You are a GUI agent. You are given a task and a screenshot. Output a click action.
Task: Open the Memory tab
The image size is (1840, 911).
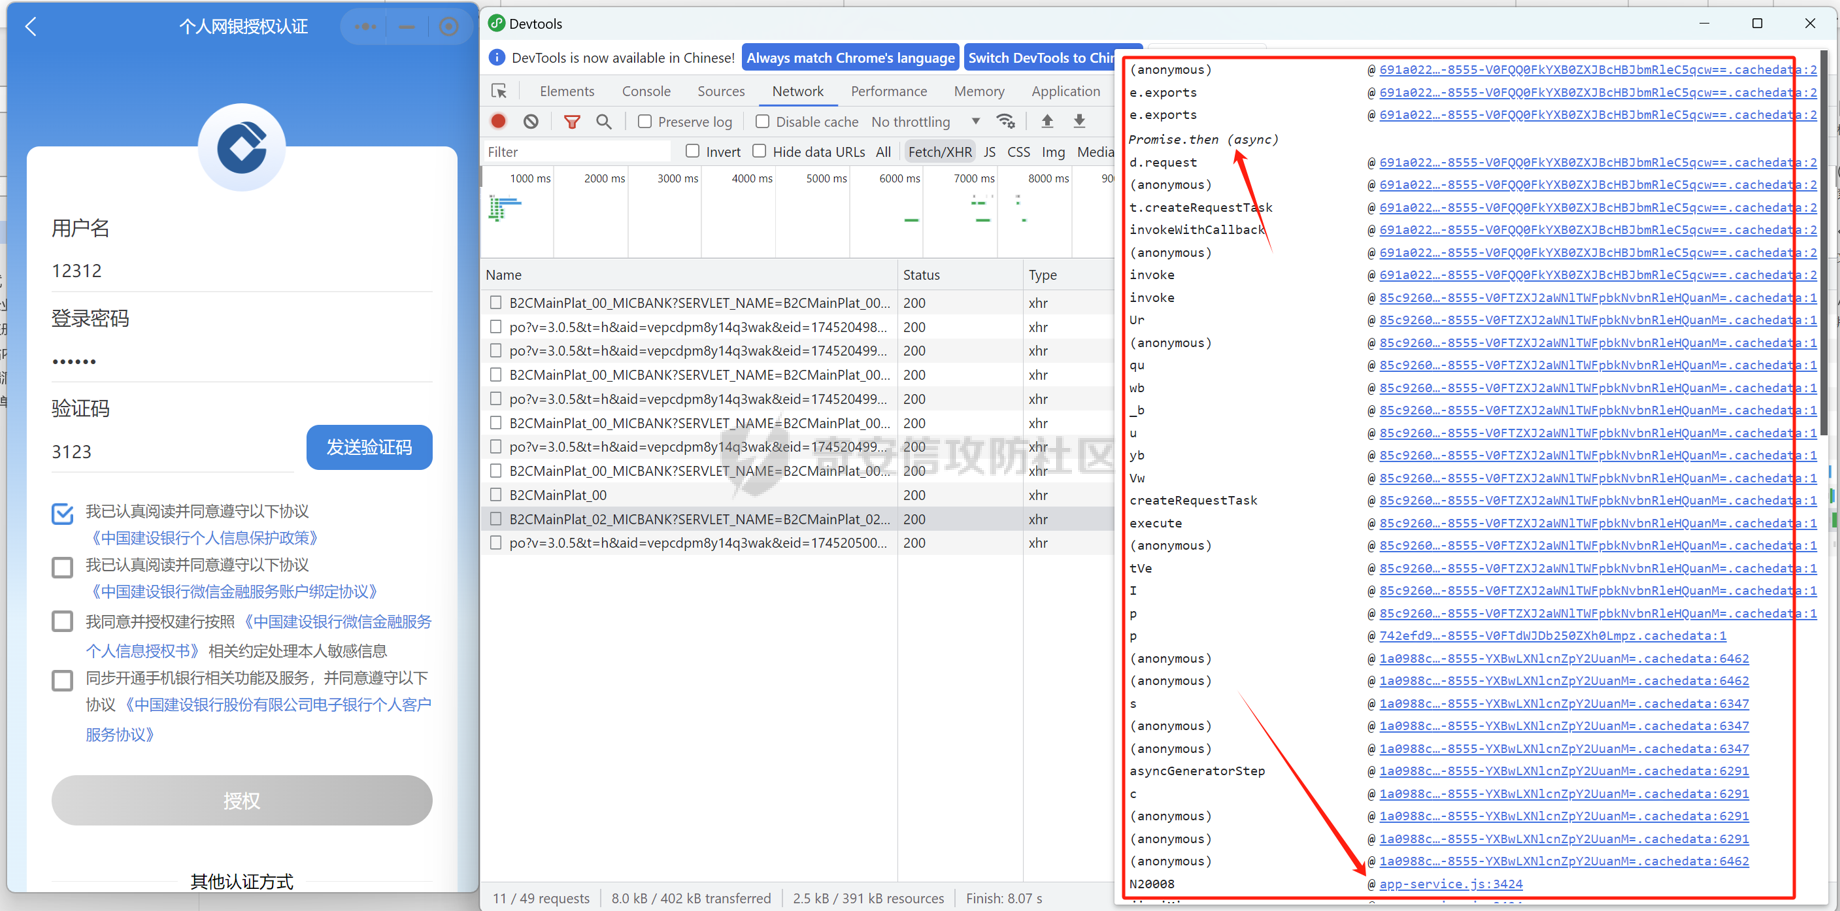979,91
